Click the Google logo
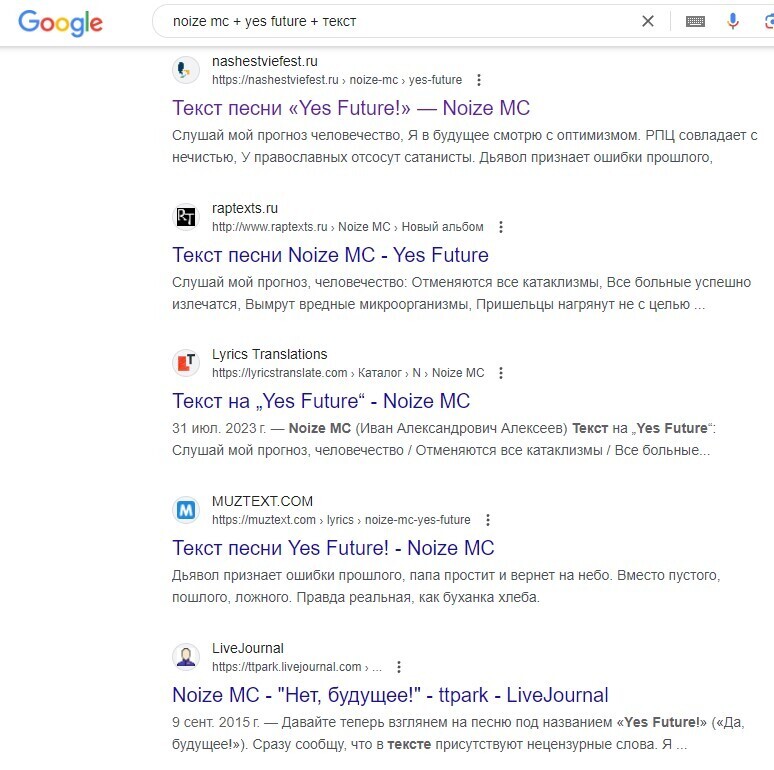This screenshot has width=774, height=770. tap(60, 22)
